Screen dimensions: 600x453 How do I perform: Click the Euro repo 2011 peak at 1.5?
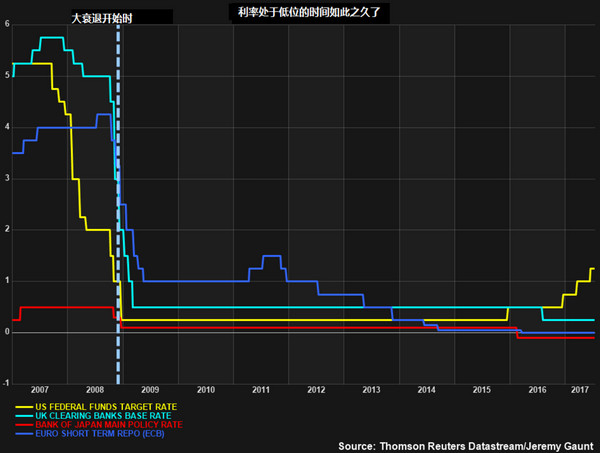pyautogui.click(x=272, y=256)
